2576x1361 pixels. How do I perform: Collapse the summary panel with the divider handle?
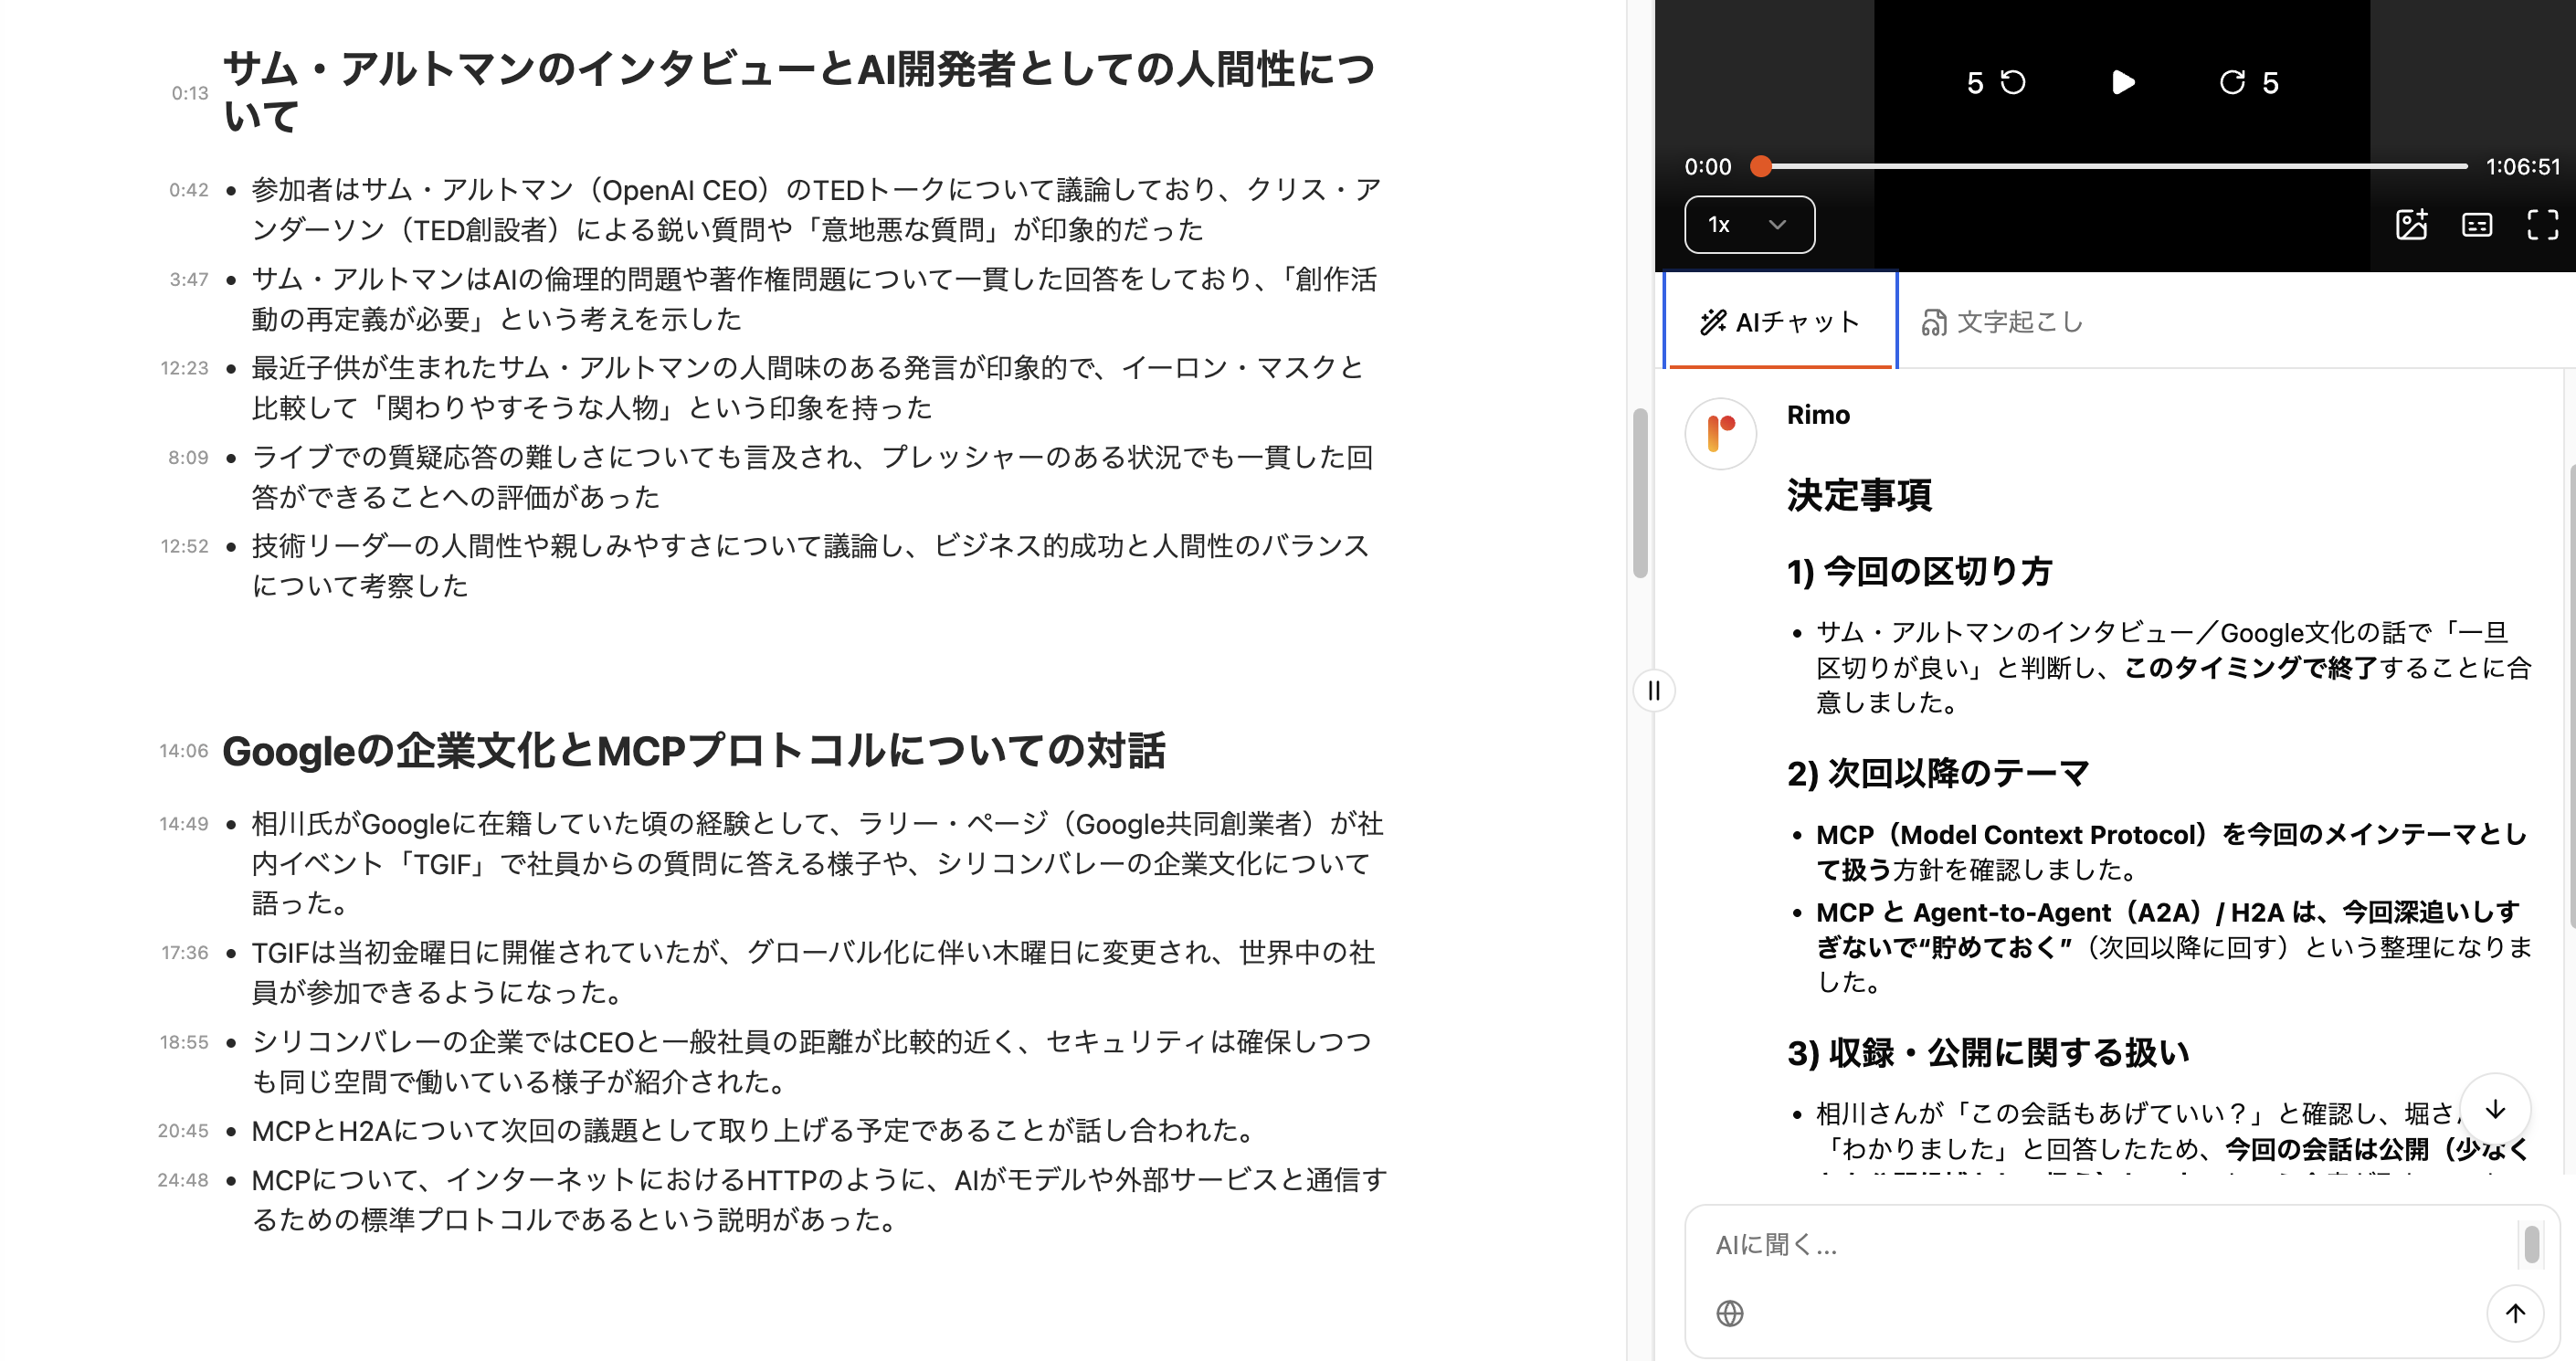coord(1654,691)
